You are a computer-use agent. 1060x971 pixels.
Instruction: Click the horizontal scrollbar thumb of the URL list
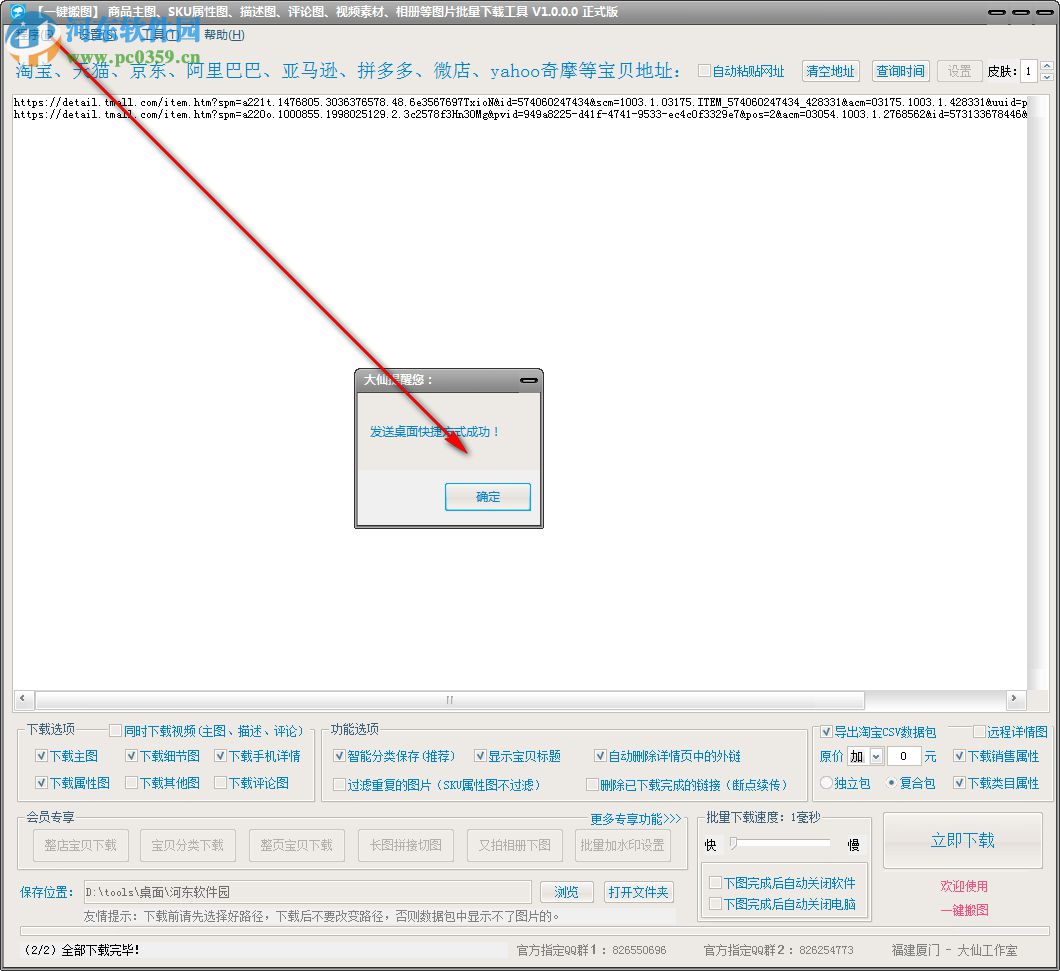(450, 699)
